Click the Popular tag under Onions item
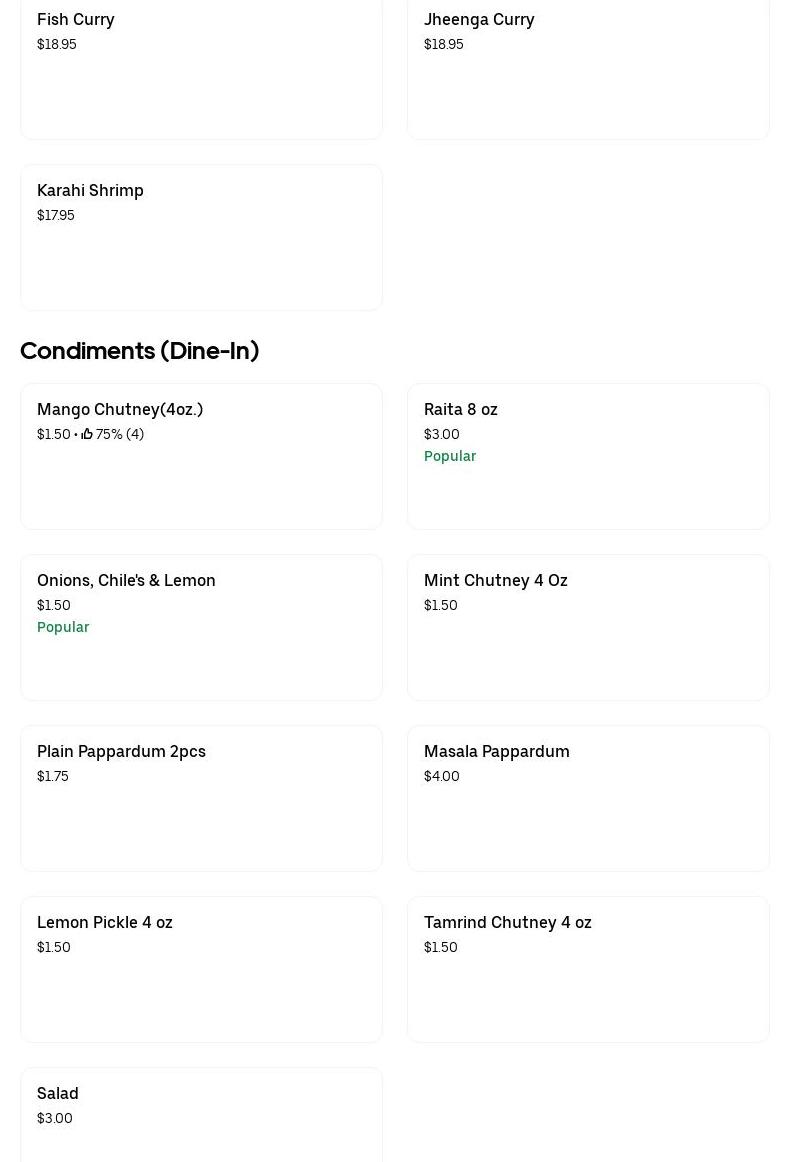Screen dimensions: 804x1162 63,627
